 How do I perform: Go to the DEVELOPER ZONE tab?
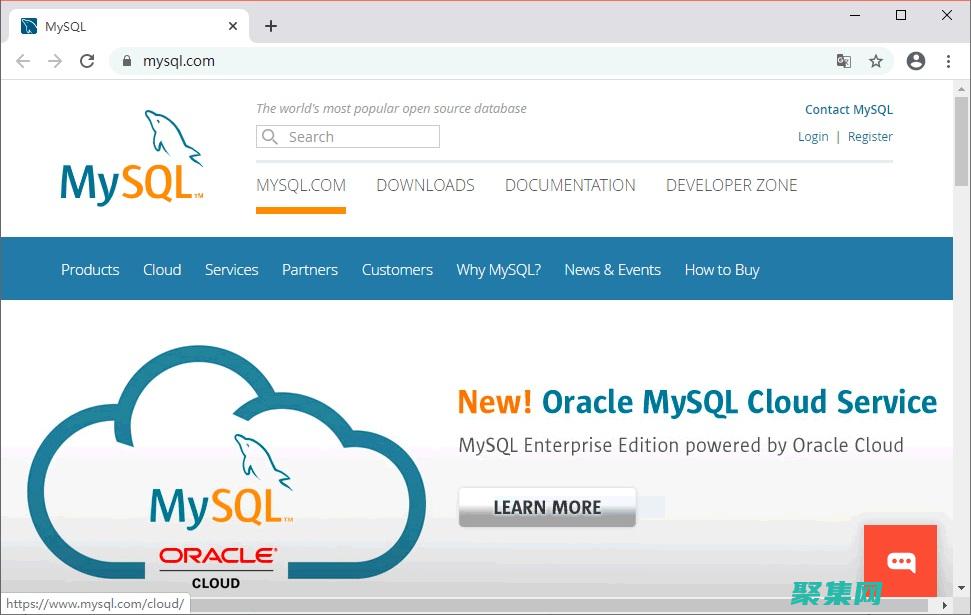pos(731,185)
